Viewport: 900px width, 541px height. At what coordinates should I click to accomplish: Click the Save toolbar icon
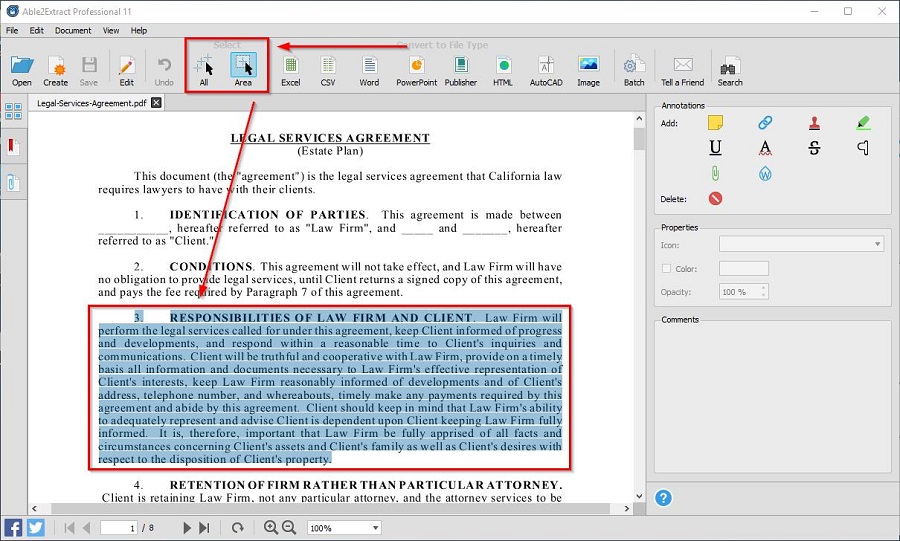[x=89, y=71]
